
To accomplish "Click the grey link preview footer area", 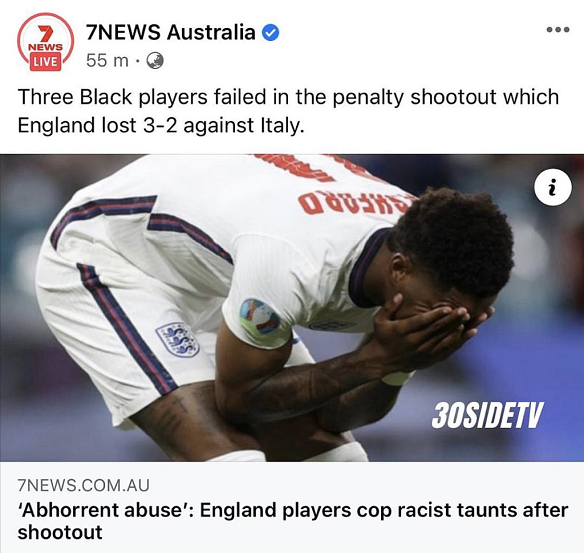I will (x=292, y=507).
